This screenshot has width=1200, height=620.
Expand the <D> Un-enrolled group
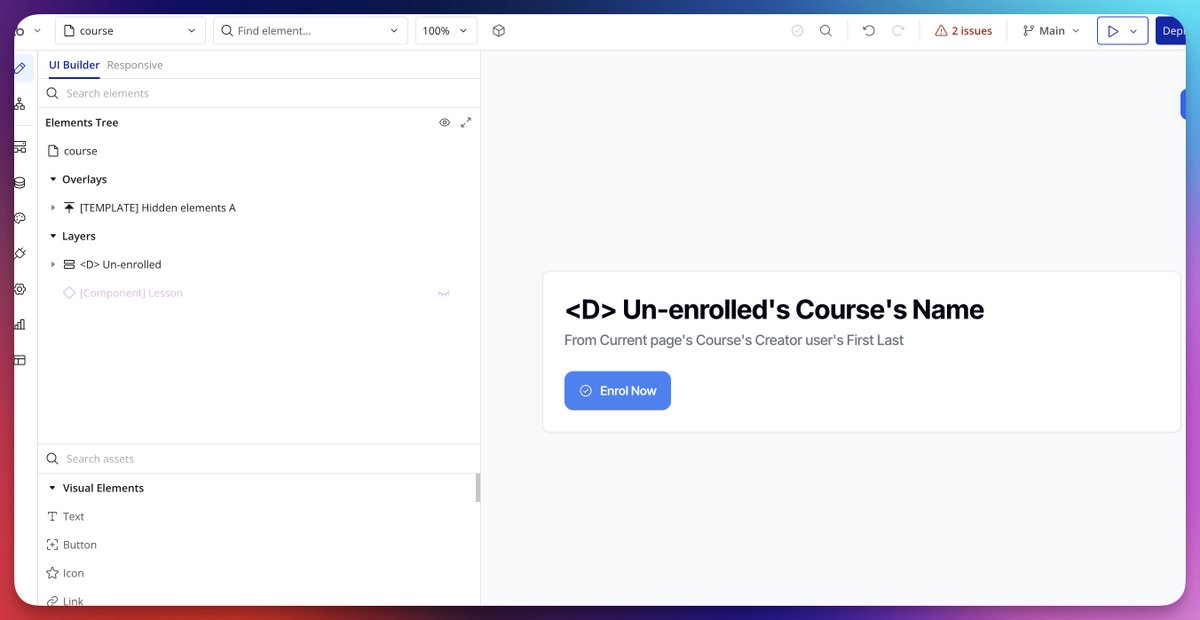click(x=53, y=265)
